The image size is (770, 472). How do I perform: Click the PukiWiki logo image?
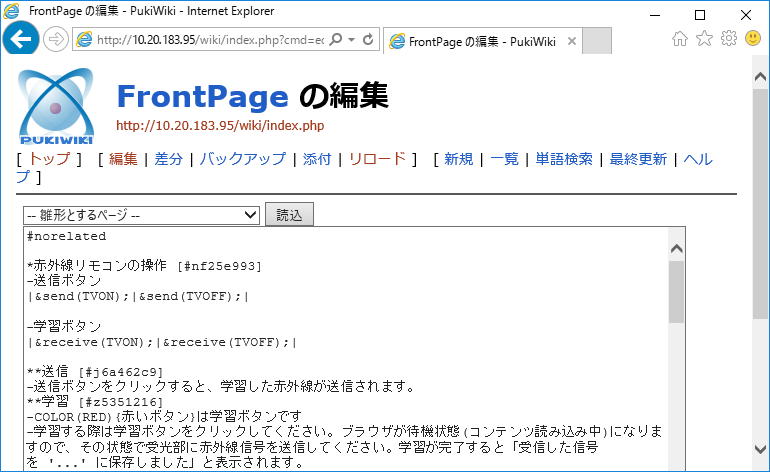[56, 108]
